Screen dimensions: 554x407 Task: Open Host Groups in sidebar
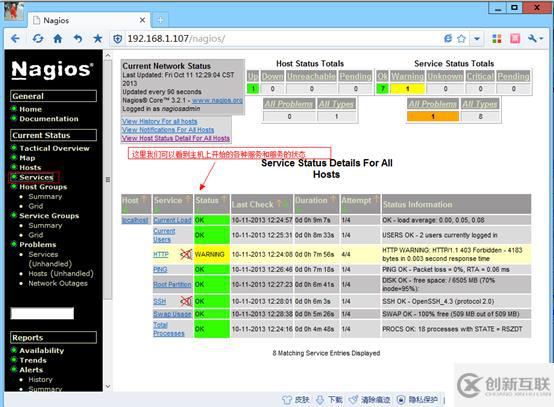pyautogui.click(x=43, y=187)
